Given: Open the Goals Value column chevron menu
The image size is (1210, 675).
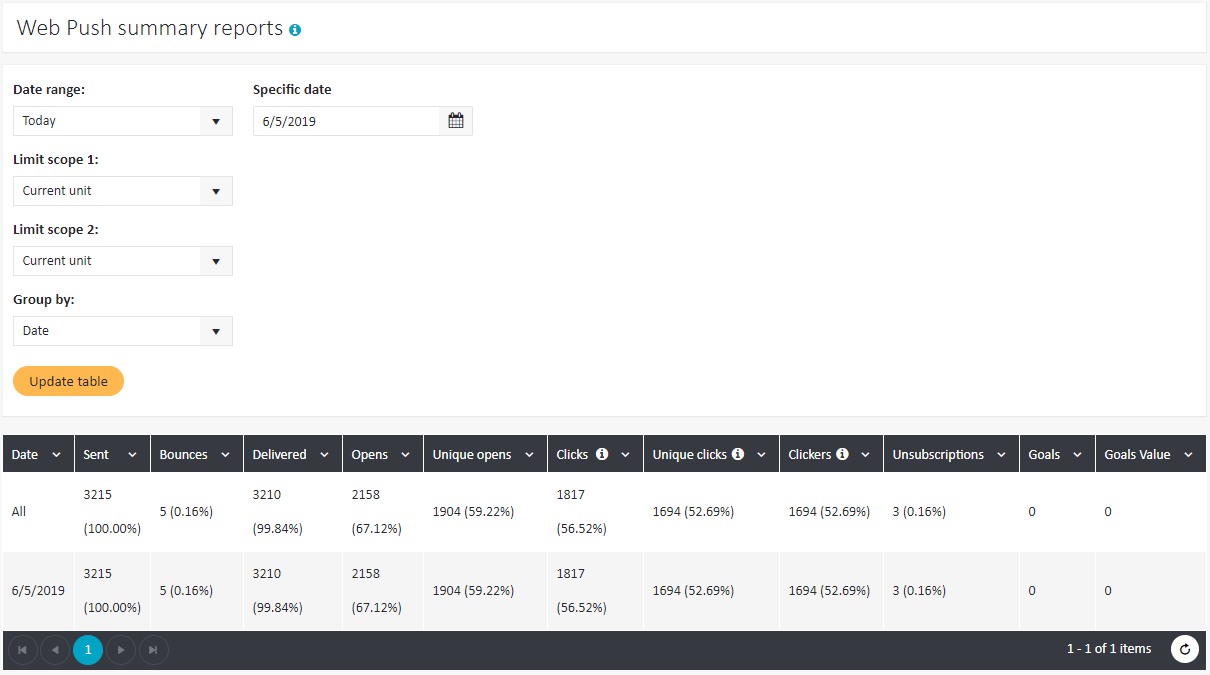Looking at the screenshot, I should [1188, 455].
